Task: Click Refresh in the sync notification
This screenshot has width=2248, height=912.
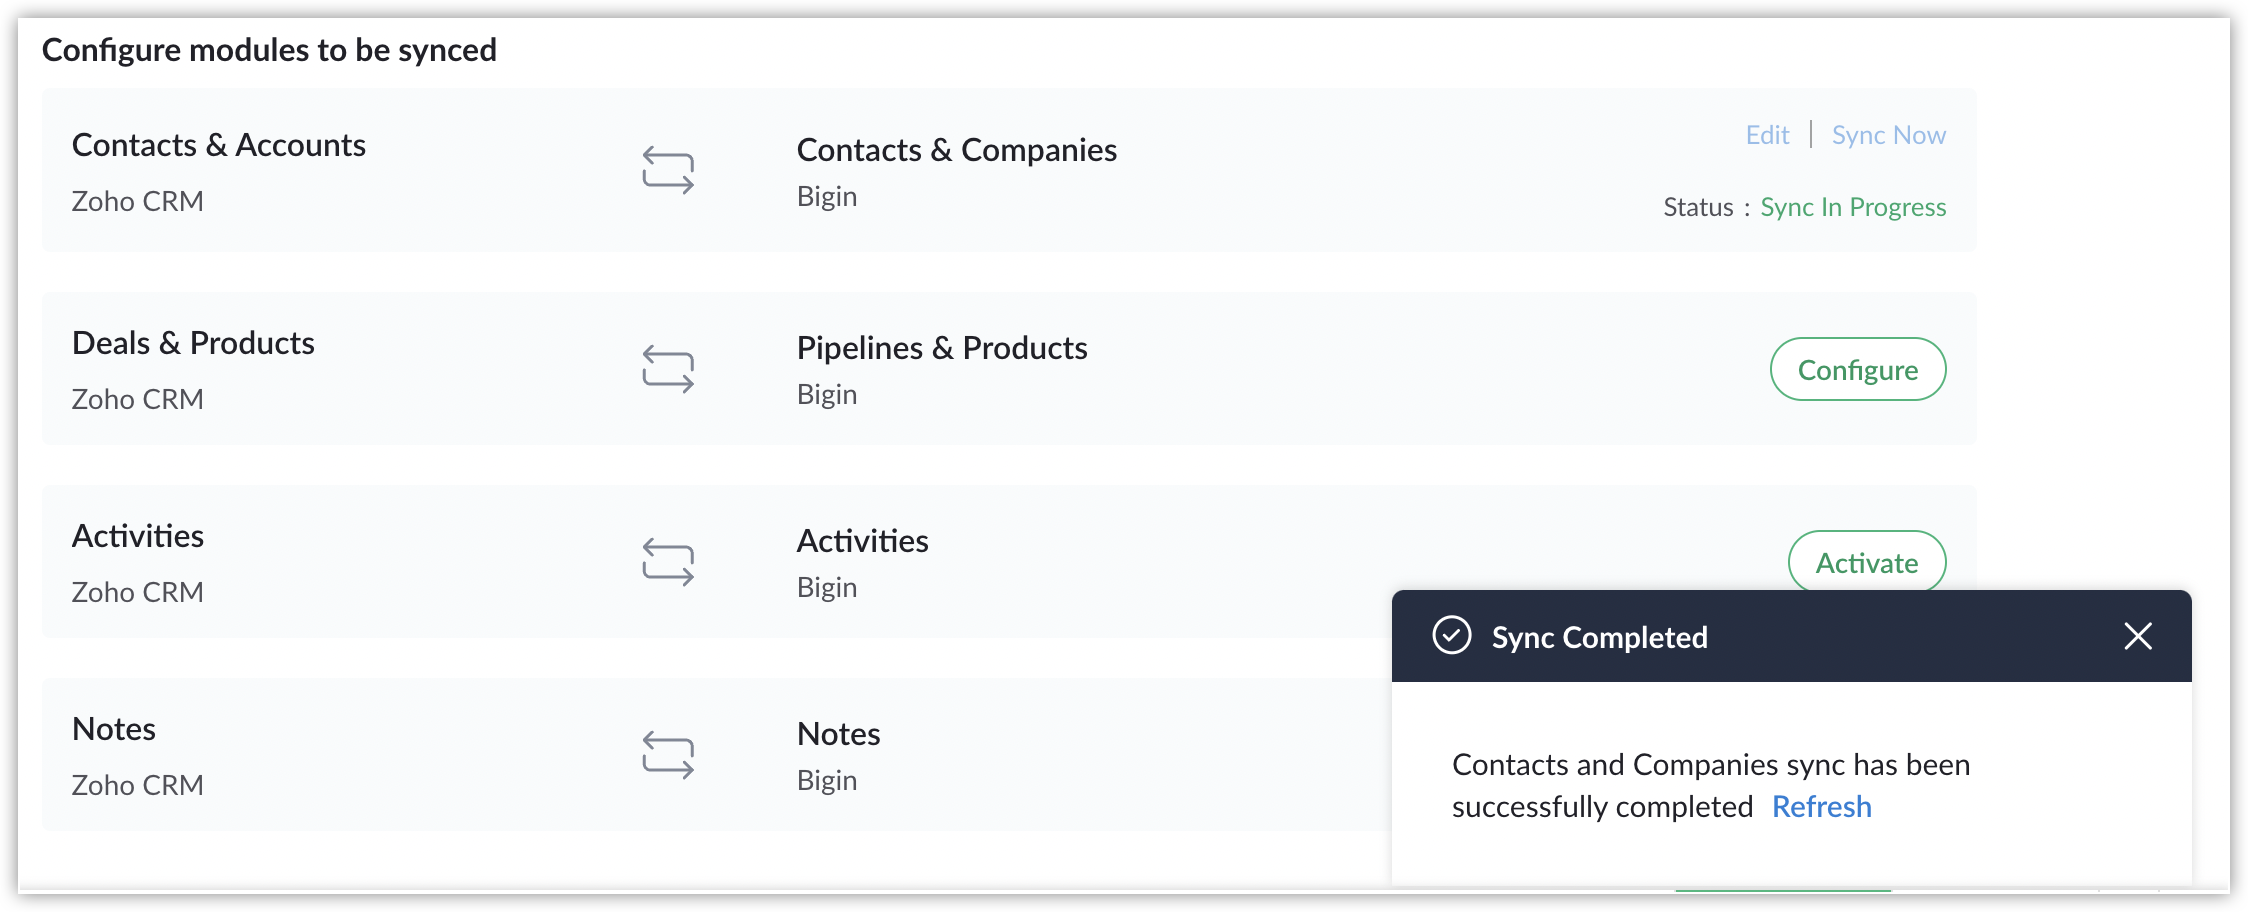Action: click(x=1821, y=806)
